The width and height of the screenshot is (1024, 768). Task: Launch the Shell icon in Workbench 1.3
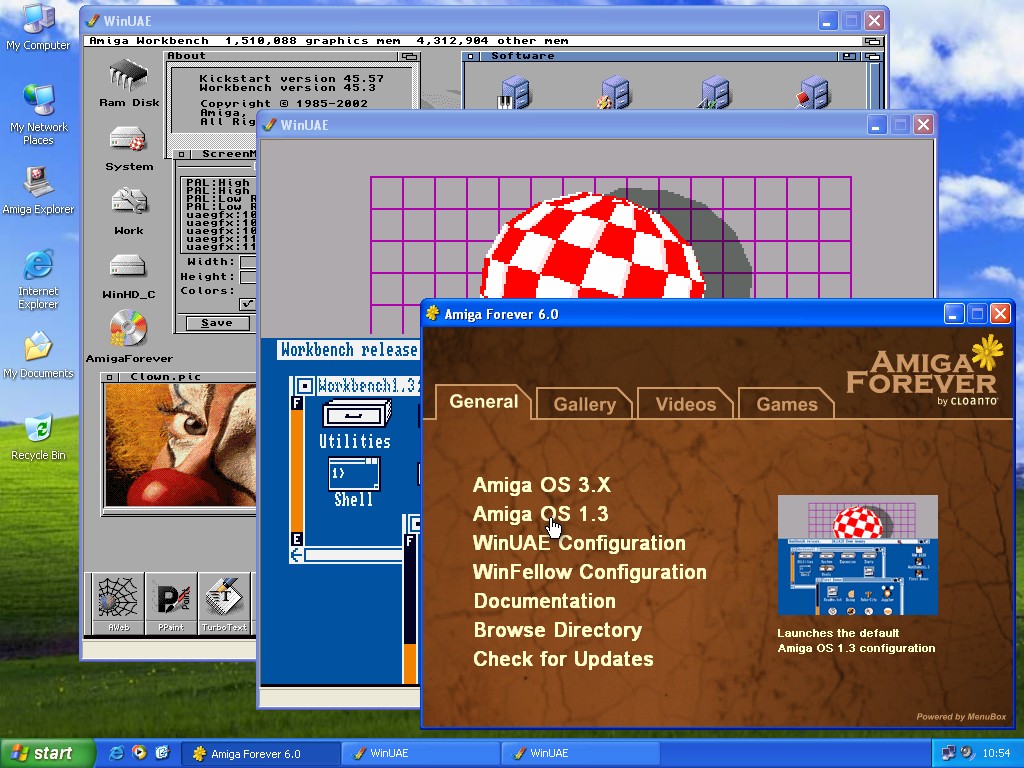point(354,483)
